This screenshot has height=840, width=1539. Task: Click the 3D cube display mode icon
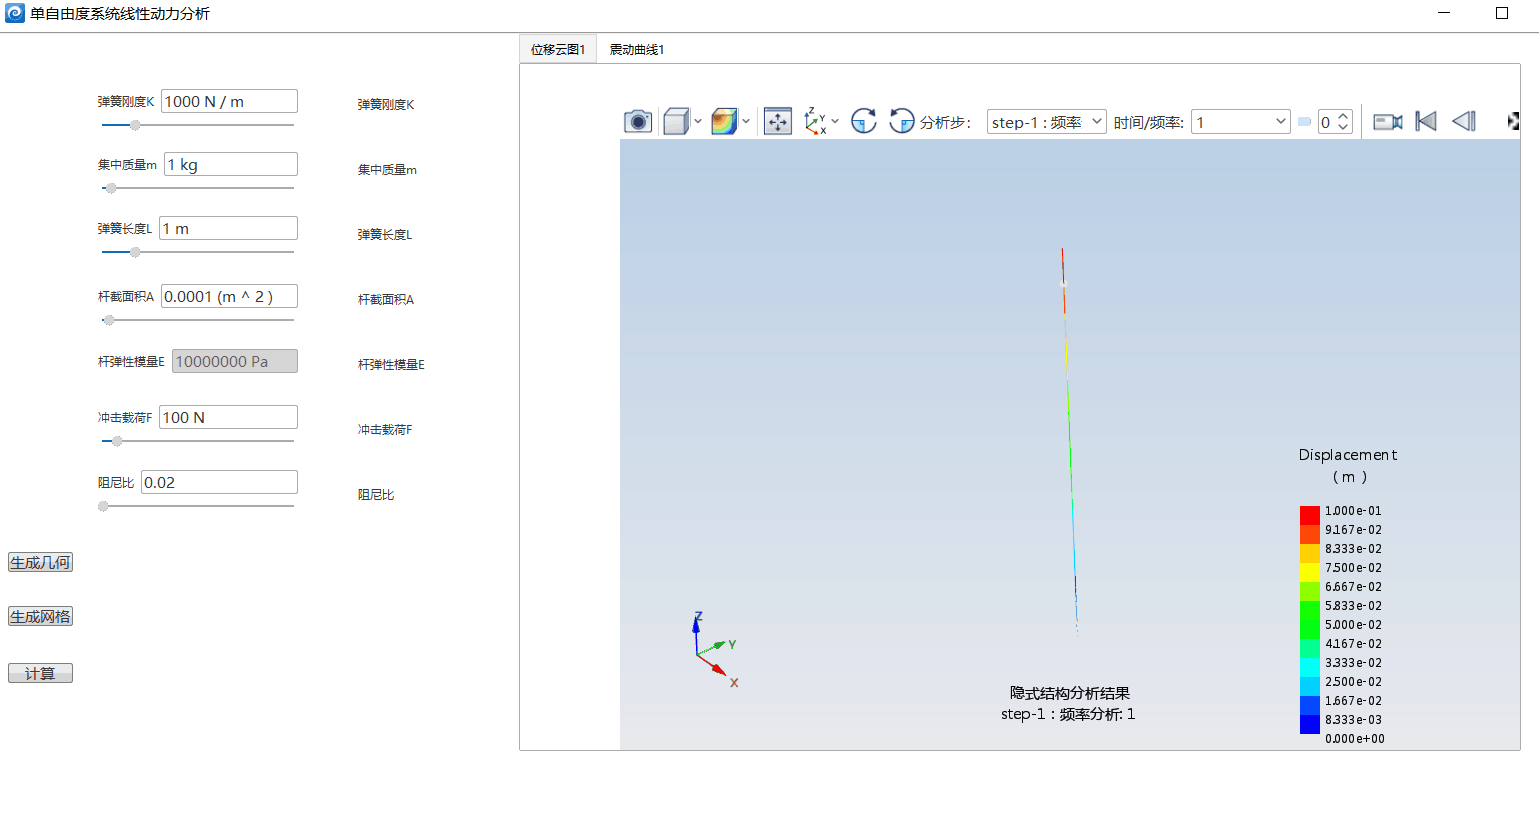tap(676, 122)
